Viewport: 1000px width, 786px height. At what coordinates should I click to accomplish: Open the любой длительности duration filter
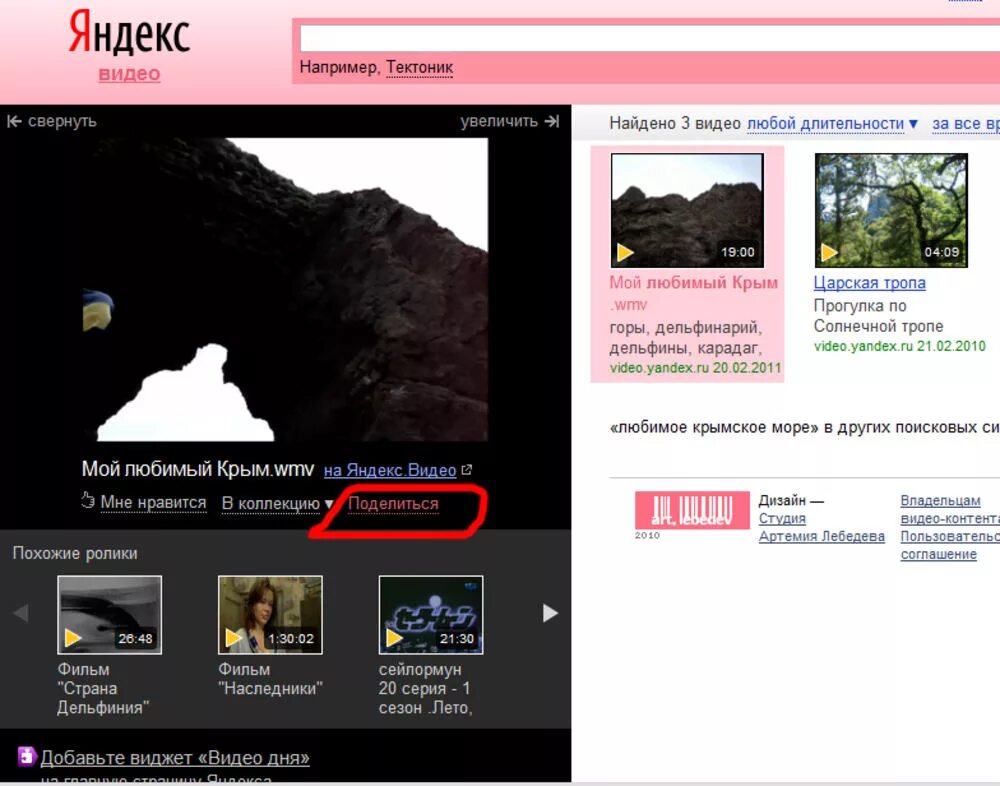832,123
